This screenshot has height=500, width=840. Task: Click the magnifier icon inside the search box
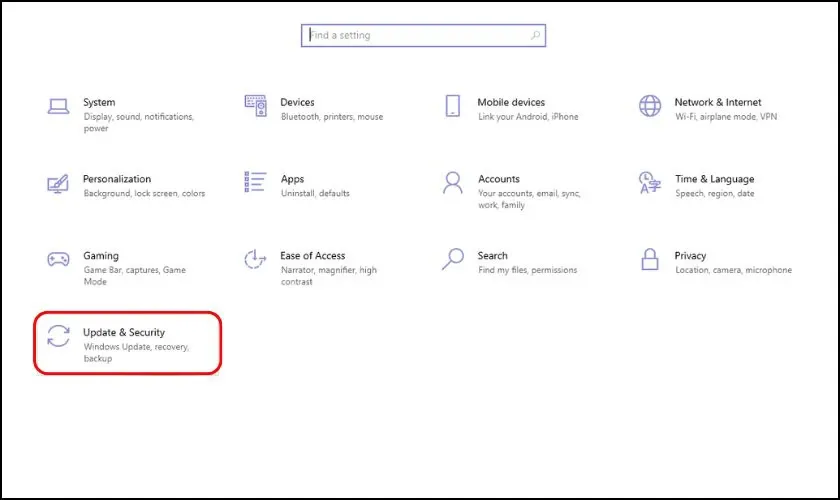click(x=536, y=36)
